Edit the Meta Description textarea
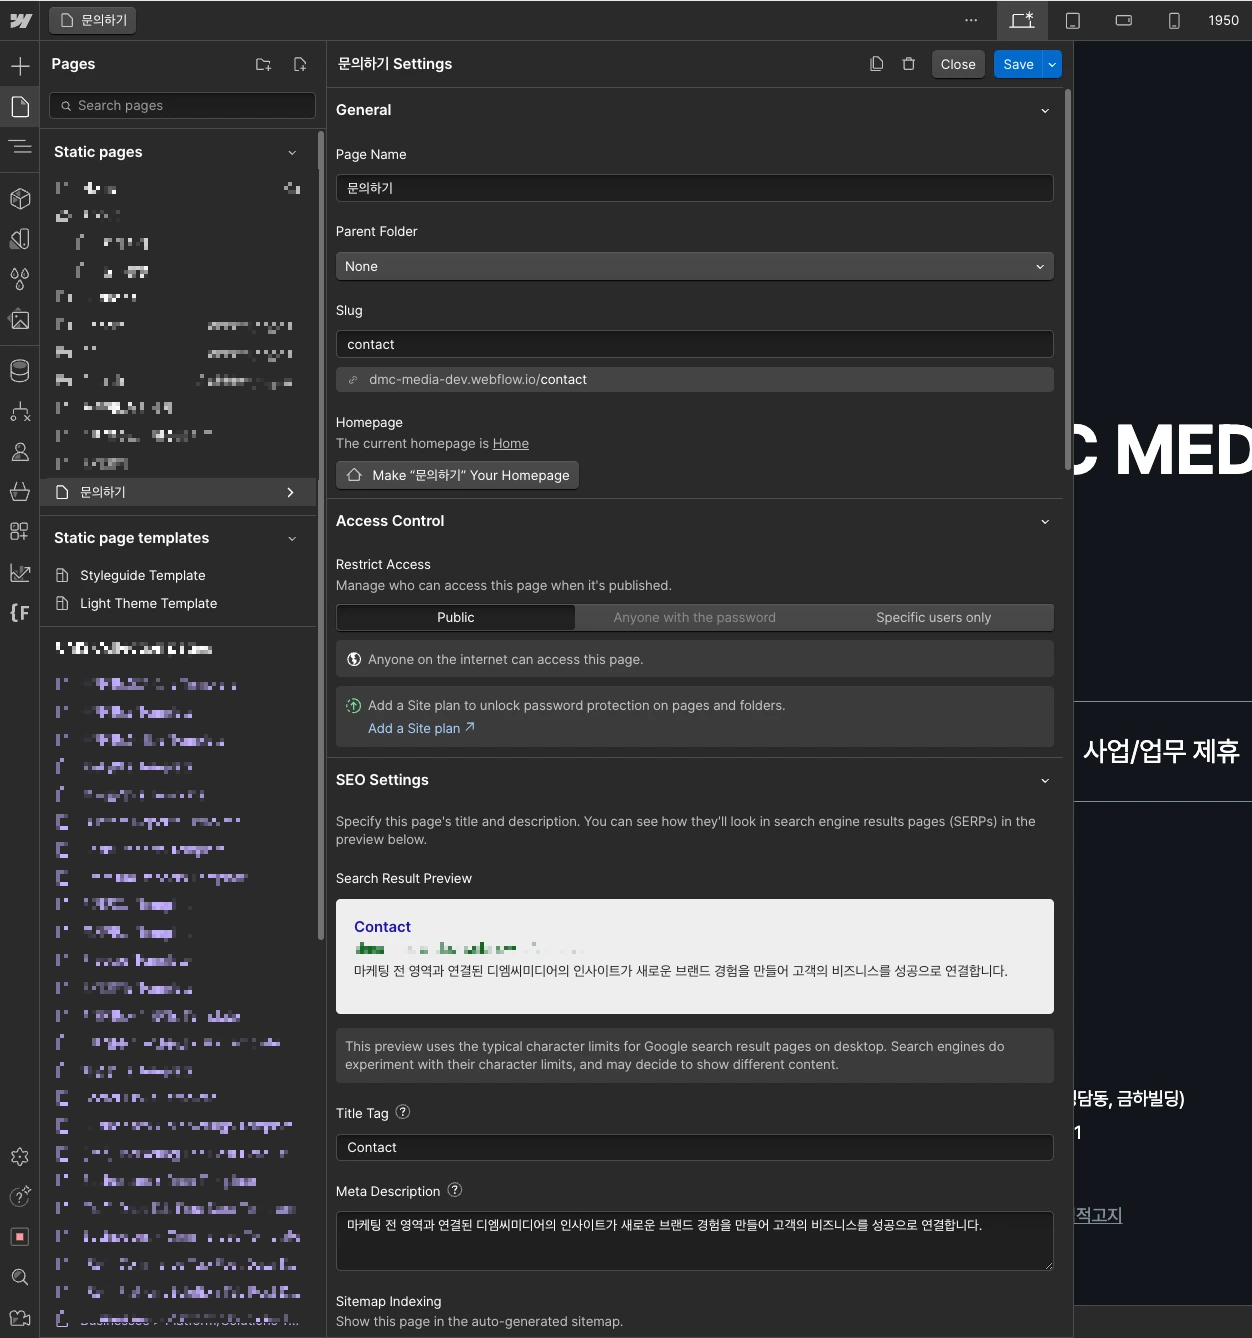Image resolution: width=1252 pixels, height=1338 pixels. point(694,1241)
